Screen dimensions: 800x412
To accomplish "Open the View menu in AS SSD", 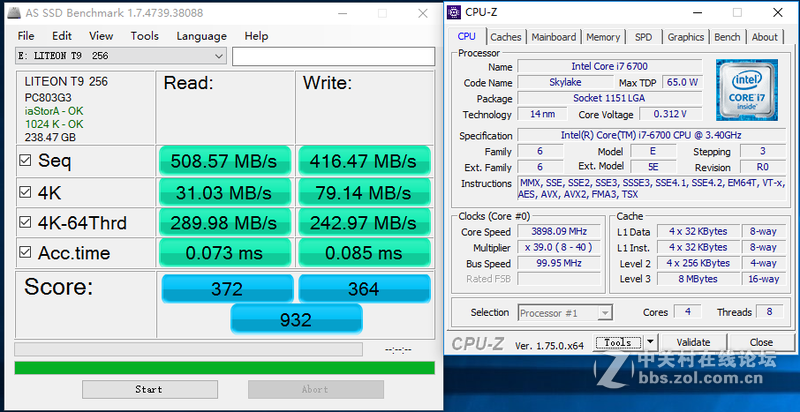I will pyautogui.click(x=99, y=36).
